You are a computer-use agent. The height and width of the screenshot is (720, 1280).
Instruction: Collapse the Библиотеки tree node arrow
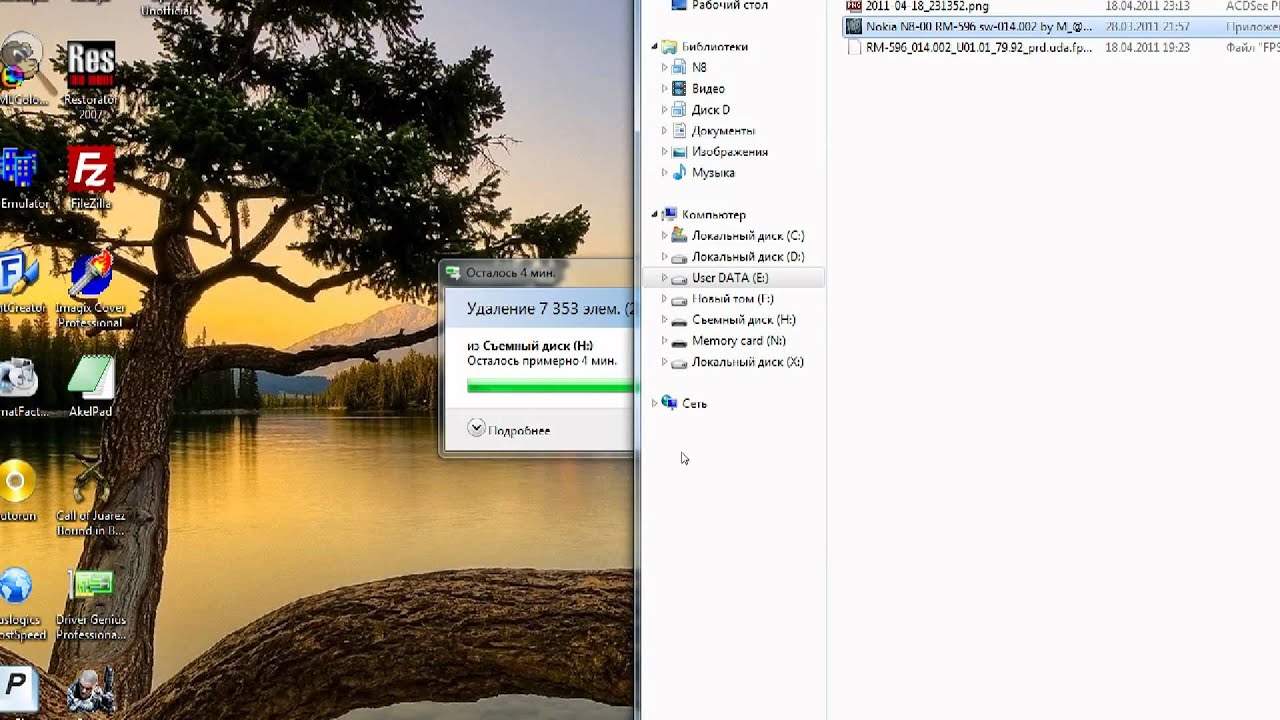click(655, 47)
